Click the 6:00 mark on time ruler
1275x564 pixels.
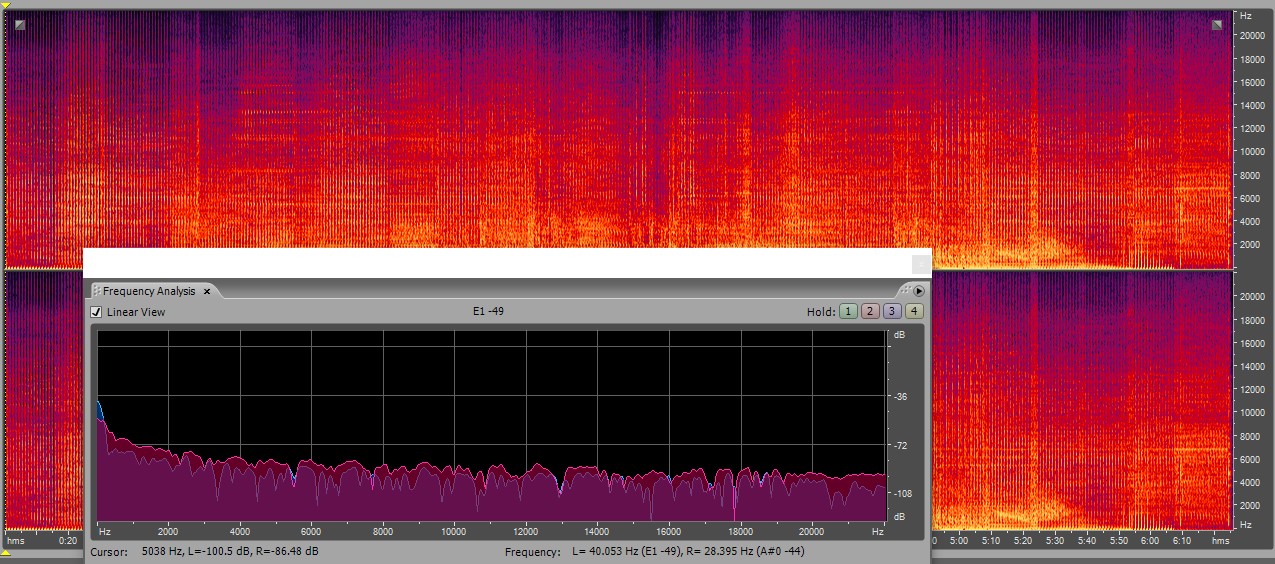[1150, 540]
